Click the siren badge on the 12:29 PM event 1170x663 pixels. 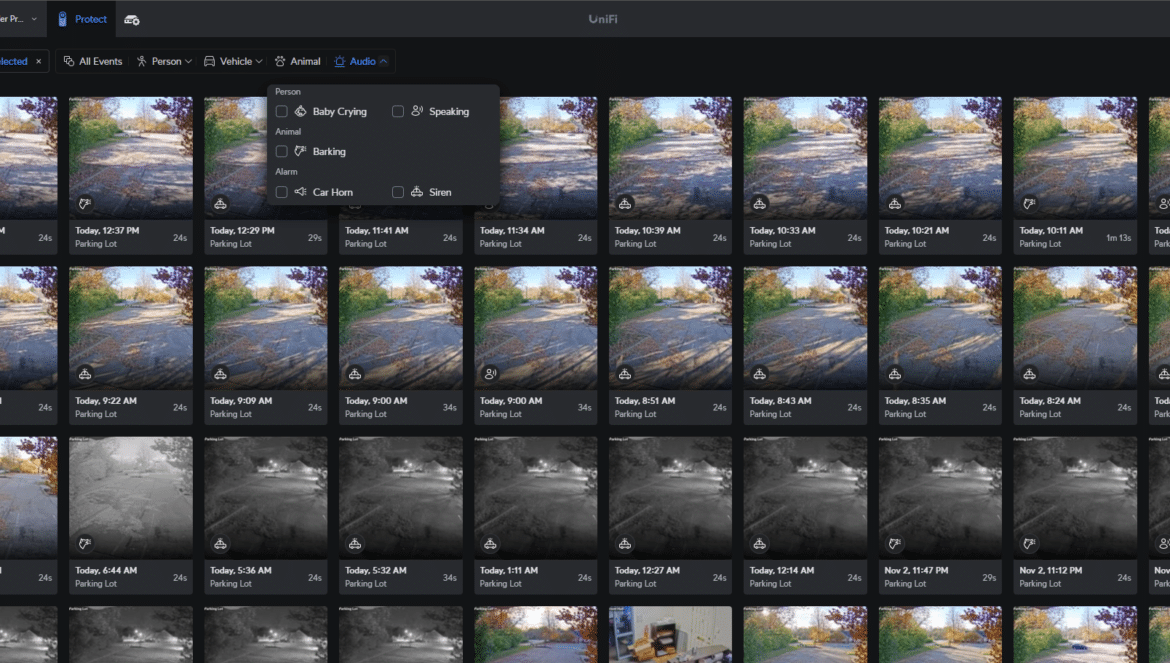[220, 204]
